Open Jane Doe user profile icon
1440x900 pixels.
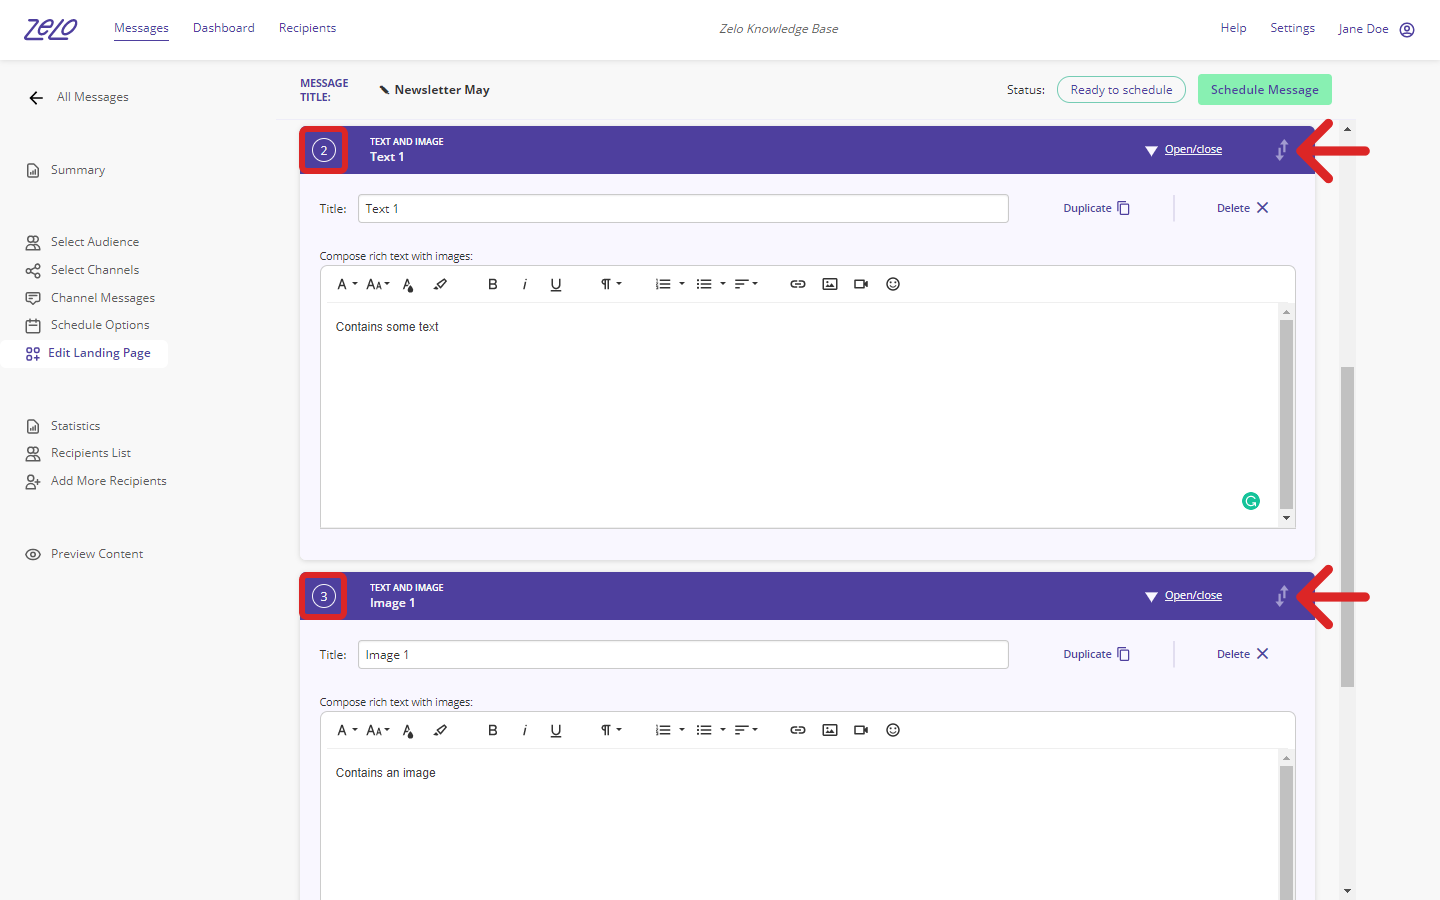coord(1407,29)
